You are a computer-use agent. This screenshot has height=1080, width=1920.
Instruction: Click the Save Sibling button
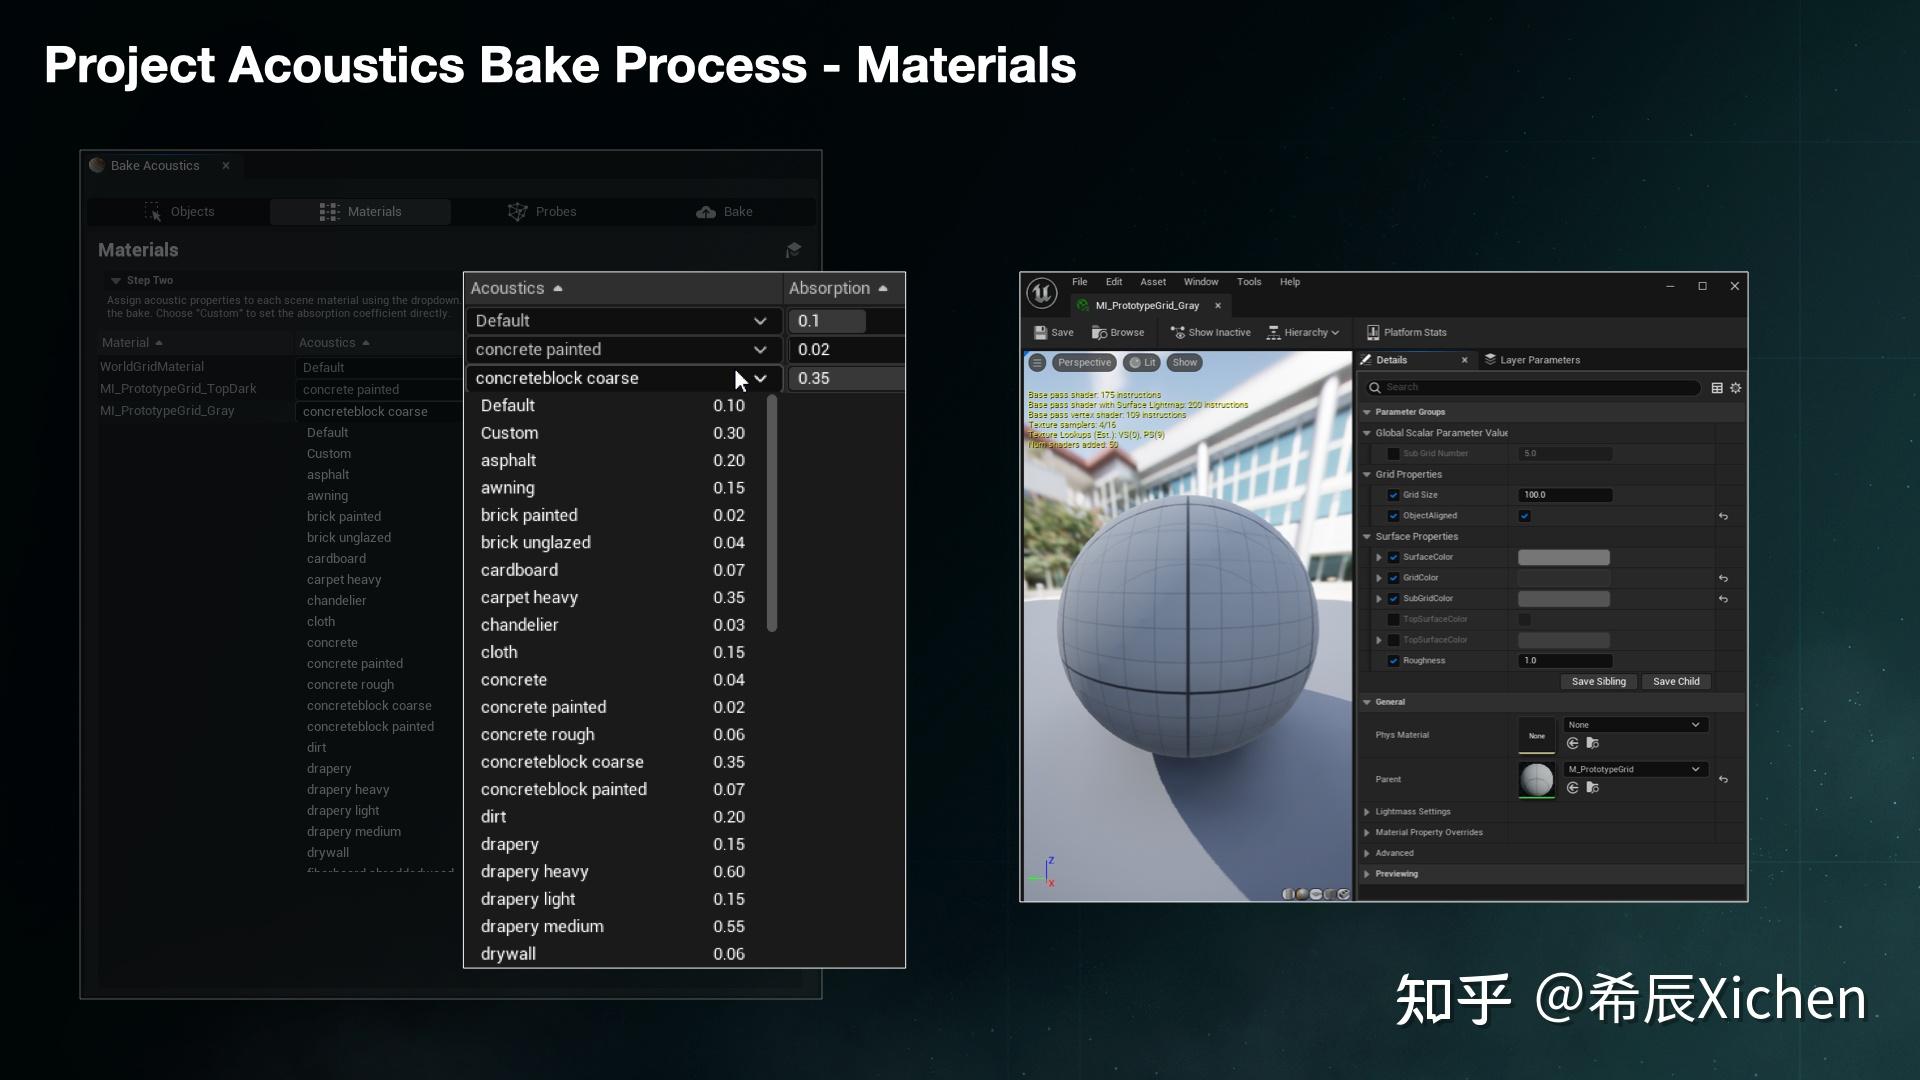(1599, 681)
